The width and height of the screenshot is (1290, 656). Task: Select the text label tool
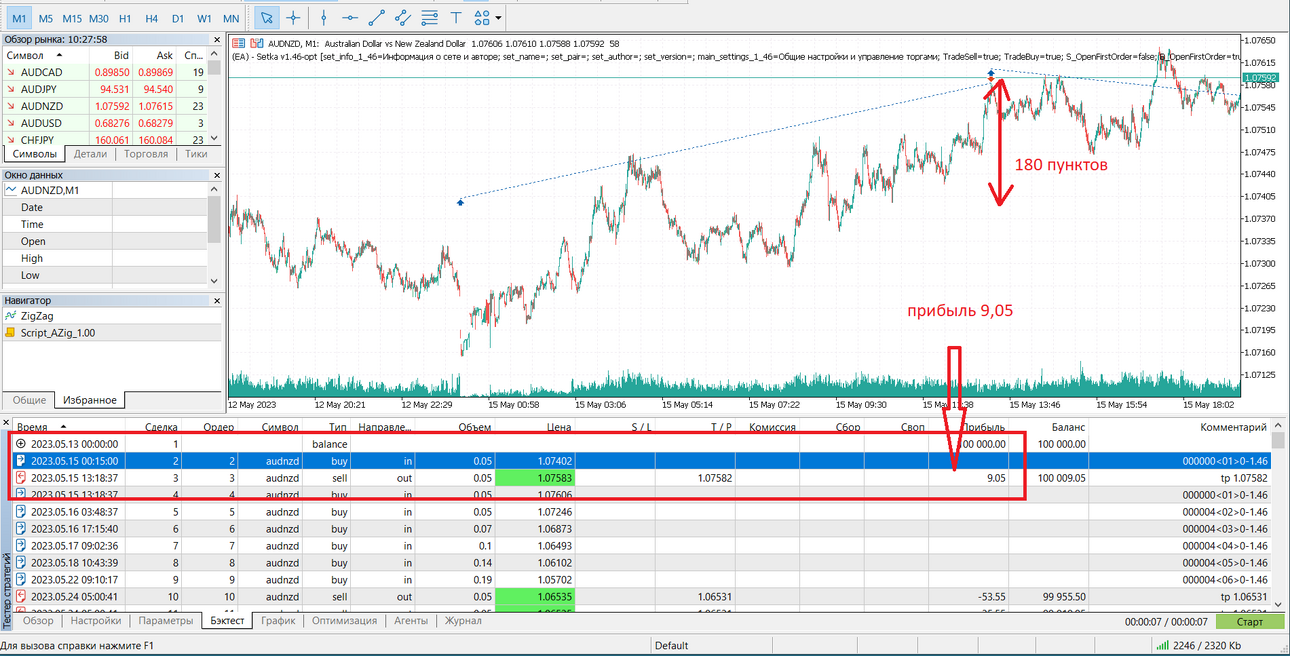pyautogui.click(x=456, y=18)
